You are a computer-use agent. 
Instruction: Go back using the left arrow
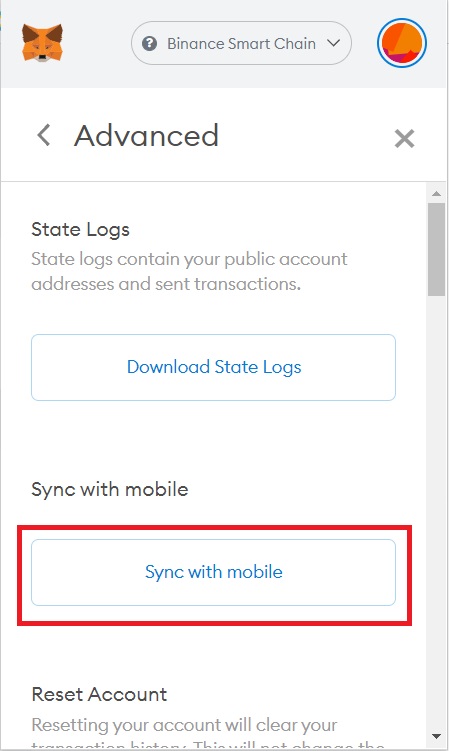pyautogui.click(x=44, y=135)
